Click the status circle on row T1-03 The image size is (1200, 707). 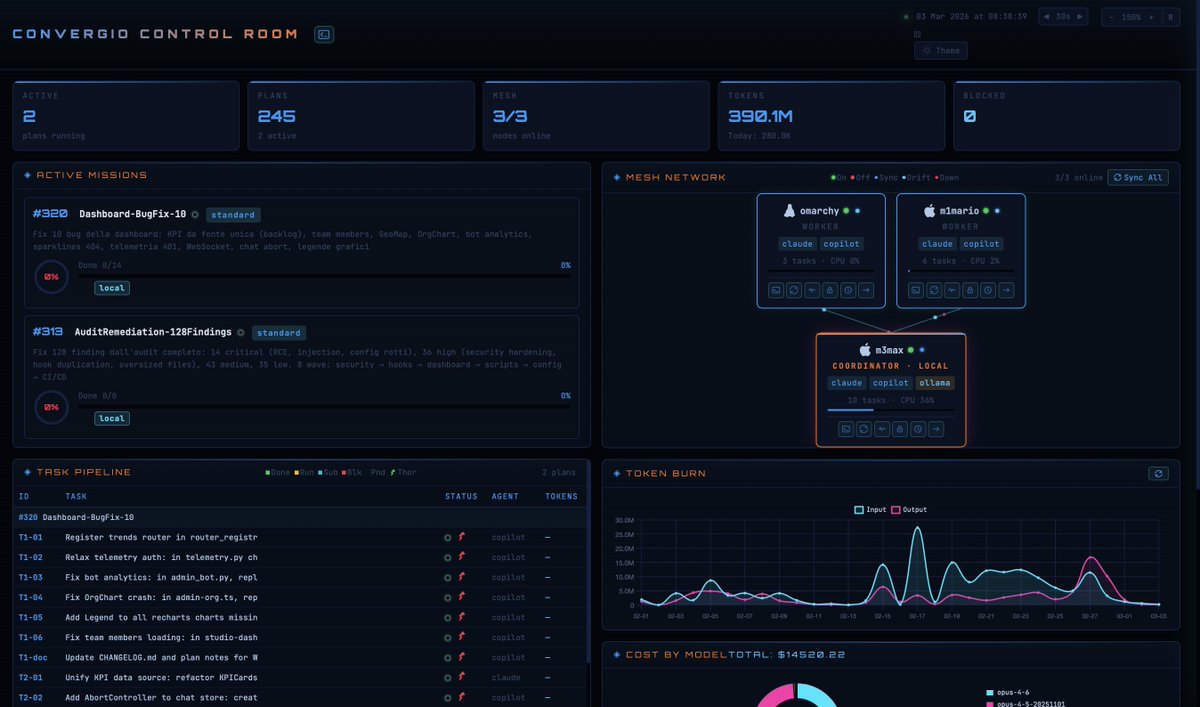[448, 578]
